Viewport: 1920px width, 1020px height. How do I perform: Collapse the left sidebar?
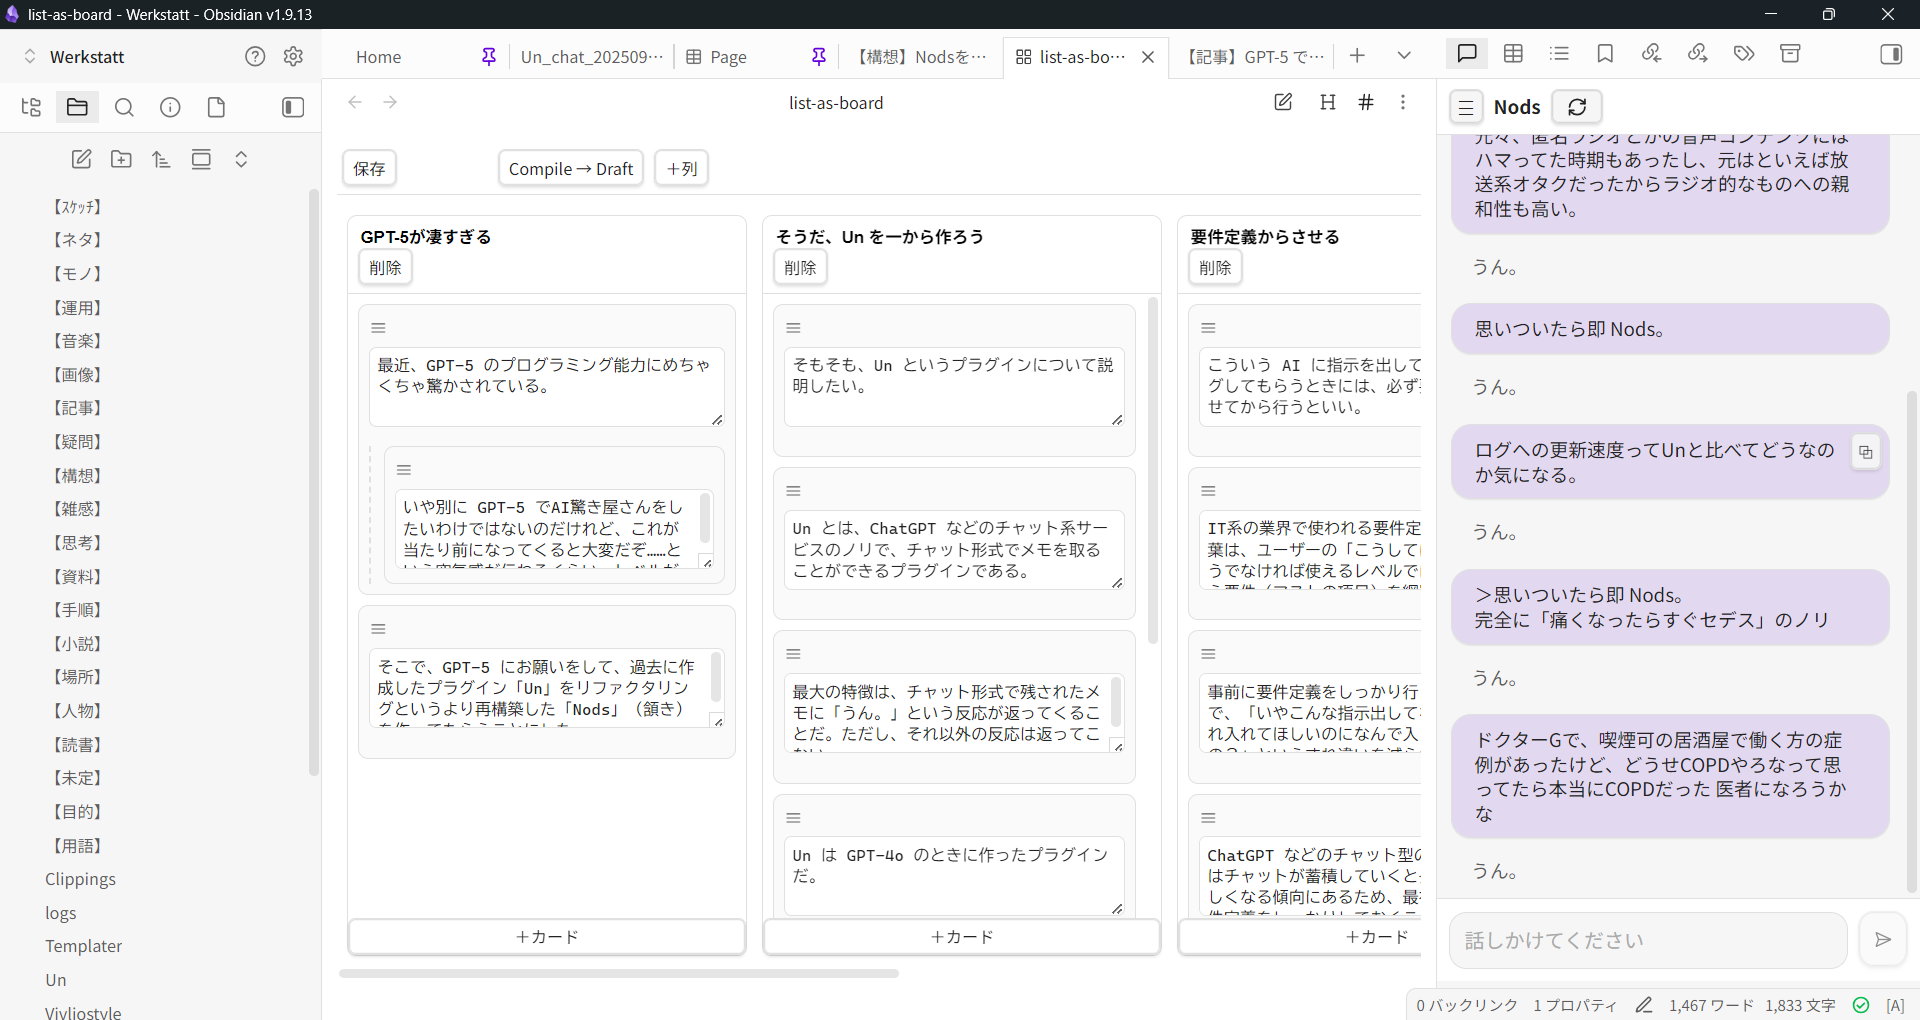click(293, 107)
